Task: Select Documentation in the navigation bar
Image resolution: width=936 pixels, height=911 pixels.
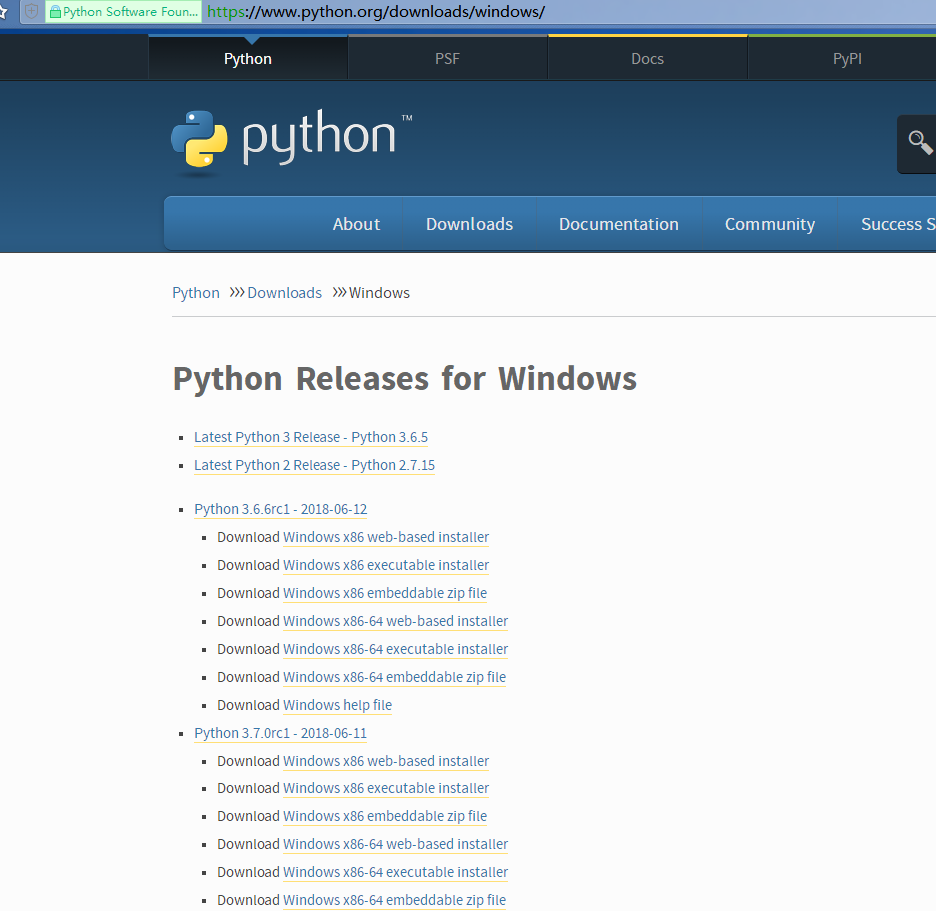Action: 618,224
